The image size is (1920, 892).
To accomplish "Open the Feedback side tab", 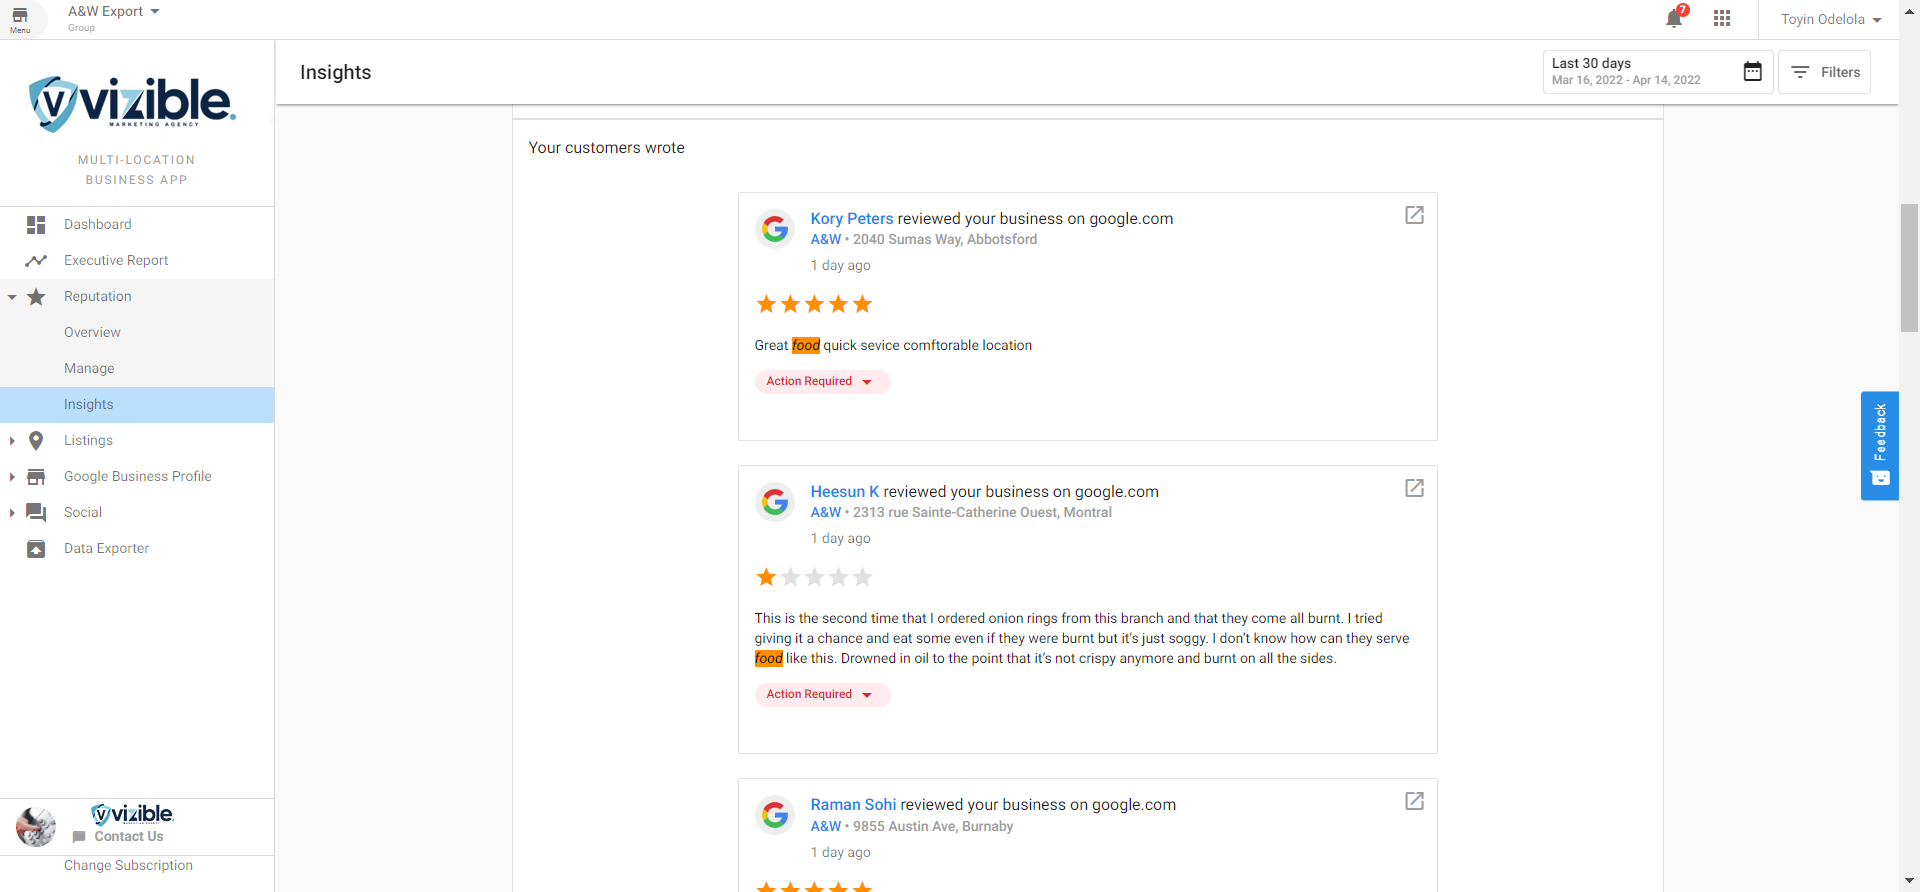I will [x=1879, y=445].
